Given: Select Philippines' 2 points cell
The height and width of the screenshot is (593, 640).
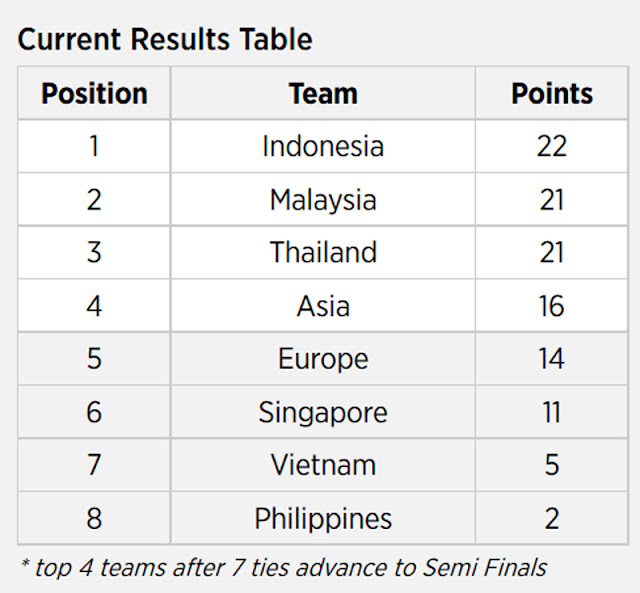Looking at the screenshot, I should tap(551, 518).
